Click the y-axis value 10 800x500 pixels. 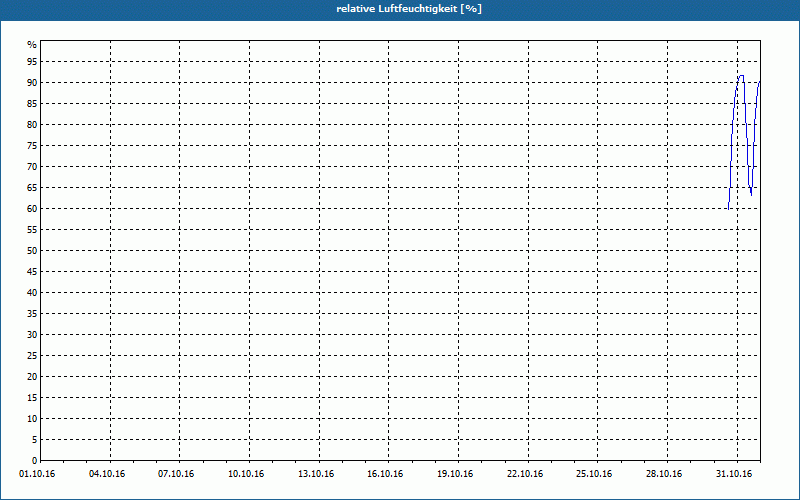(x=32, y=418)
